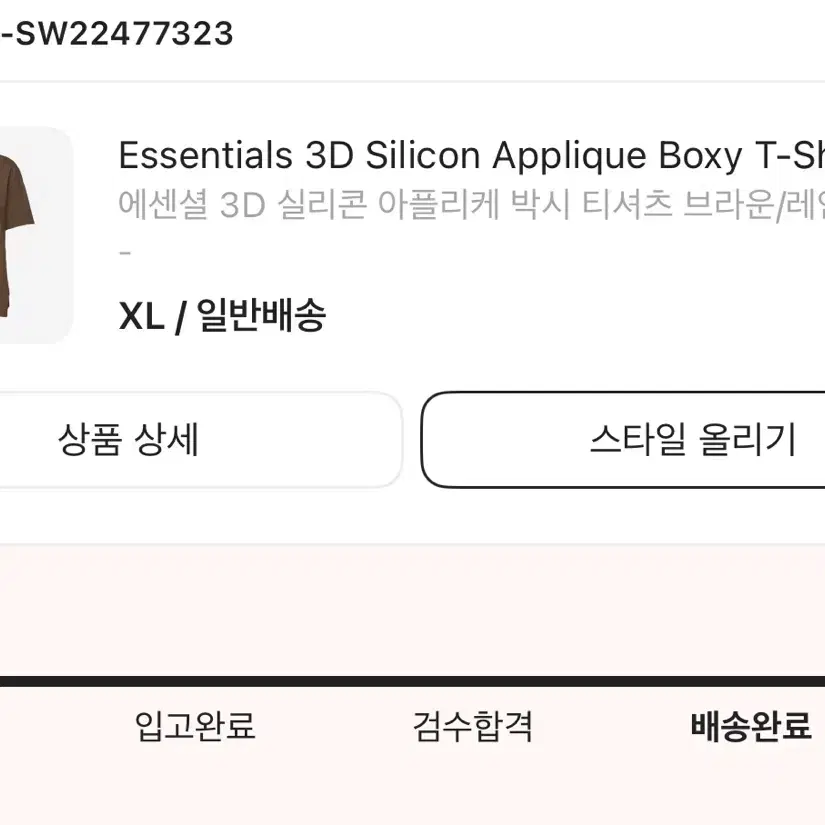
Task: Click the 상품 상세 button
Action: (200, 440)
